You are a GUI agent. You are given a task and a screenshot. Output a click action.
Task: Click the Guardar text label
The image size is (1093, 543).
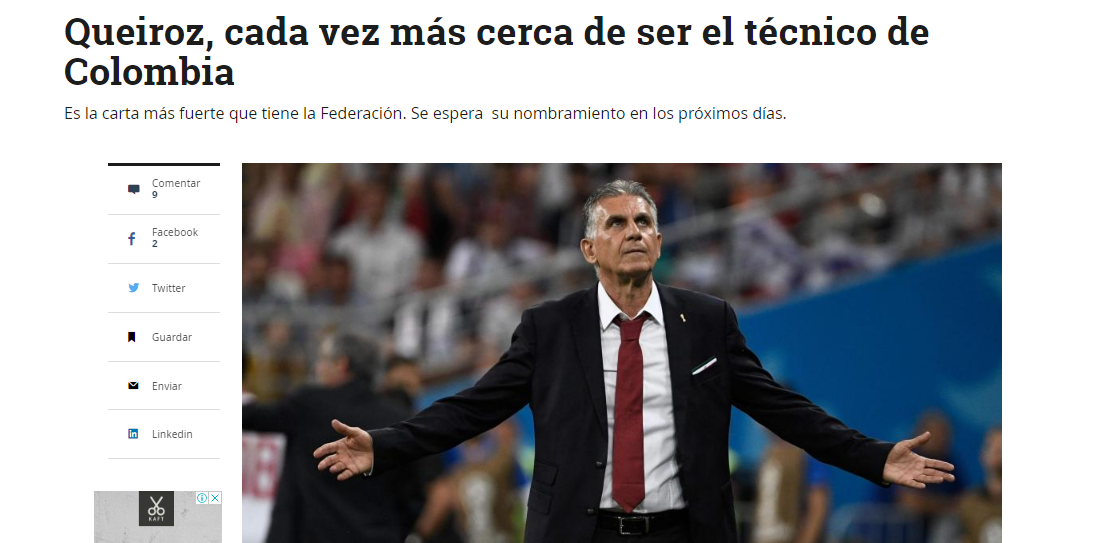pos(171,337)
